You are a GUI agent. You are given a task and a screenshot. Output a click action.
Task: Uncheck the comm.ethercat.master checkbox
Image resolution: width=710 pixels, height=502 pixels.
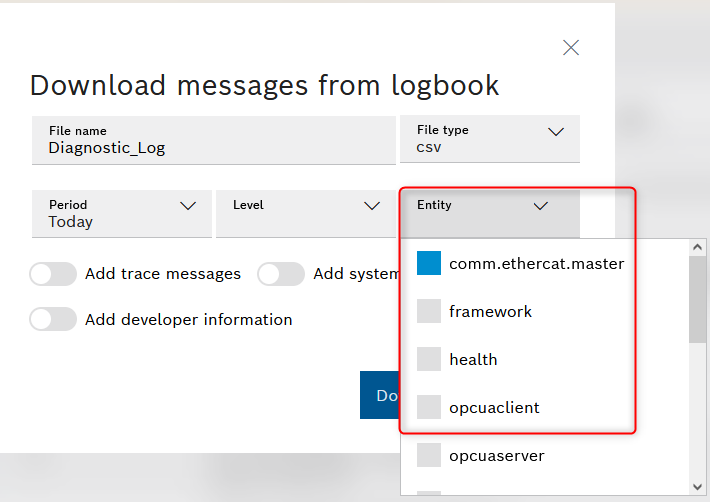click(429, 263)
